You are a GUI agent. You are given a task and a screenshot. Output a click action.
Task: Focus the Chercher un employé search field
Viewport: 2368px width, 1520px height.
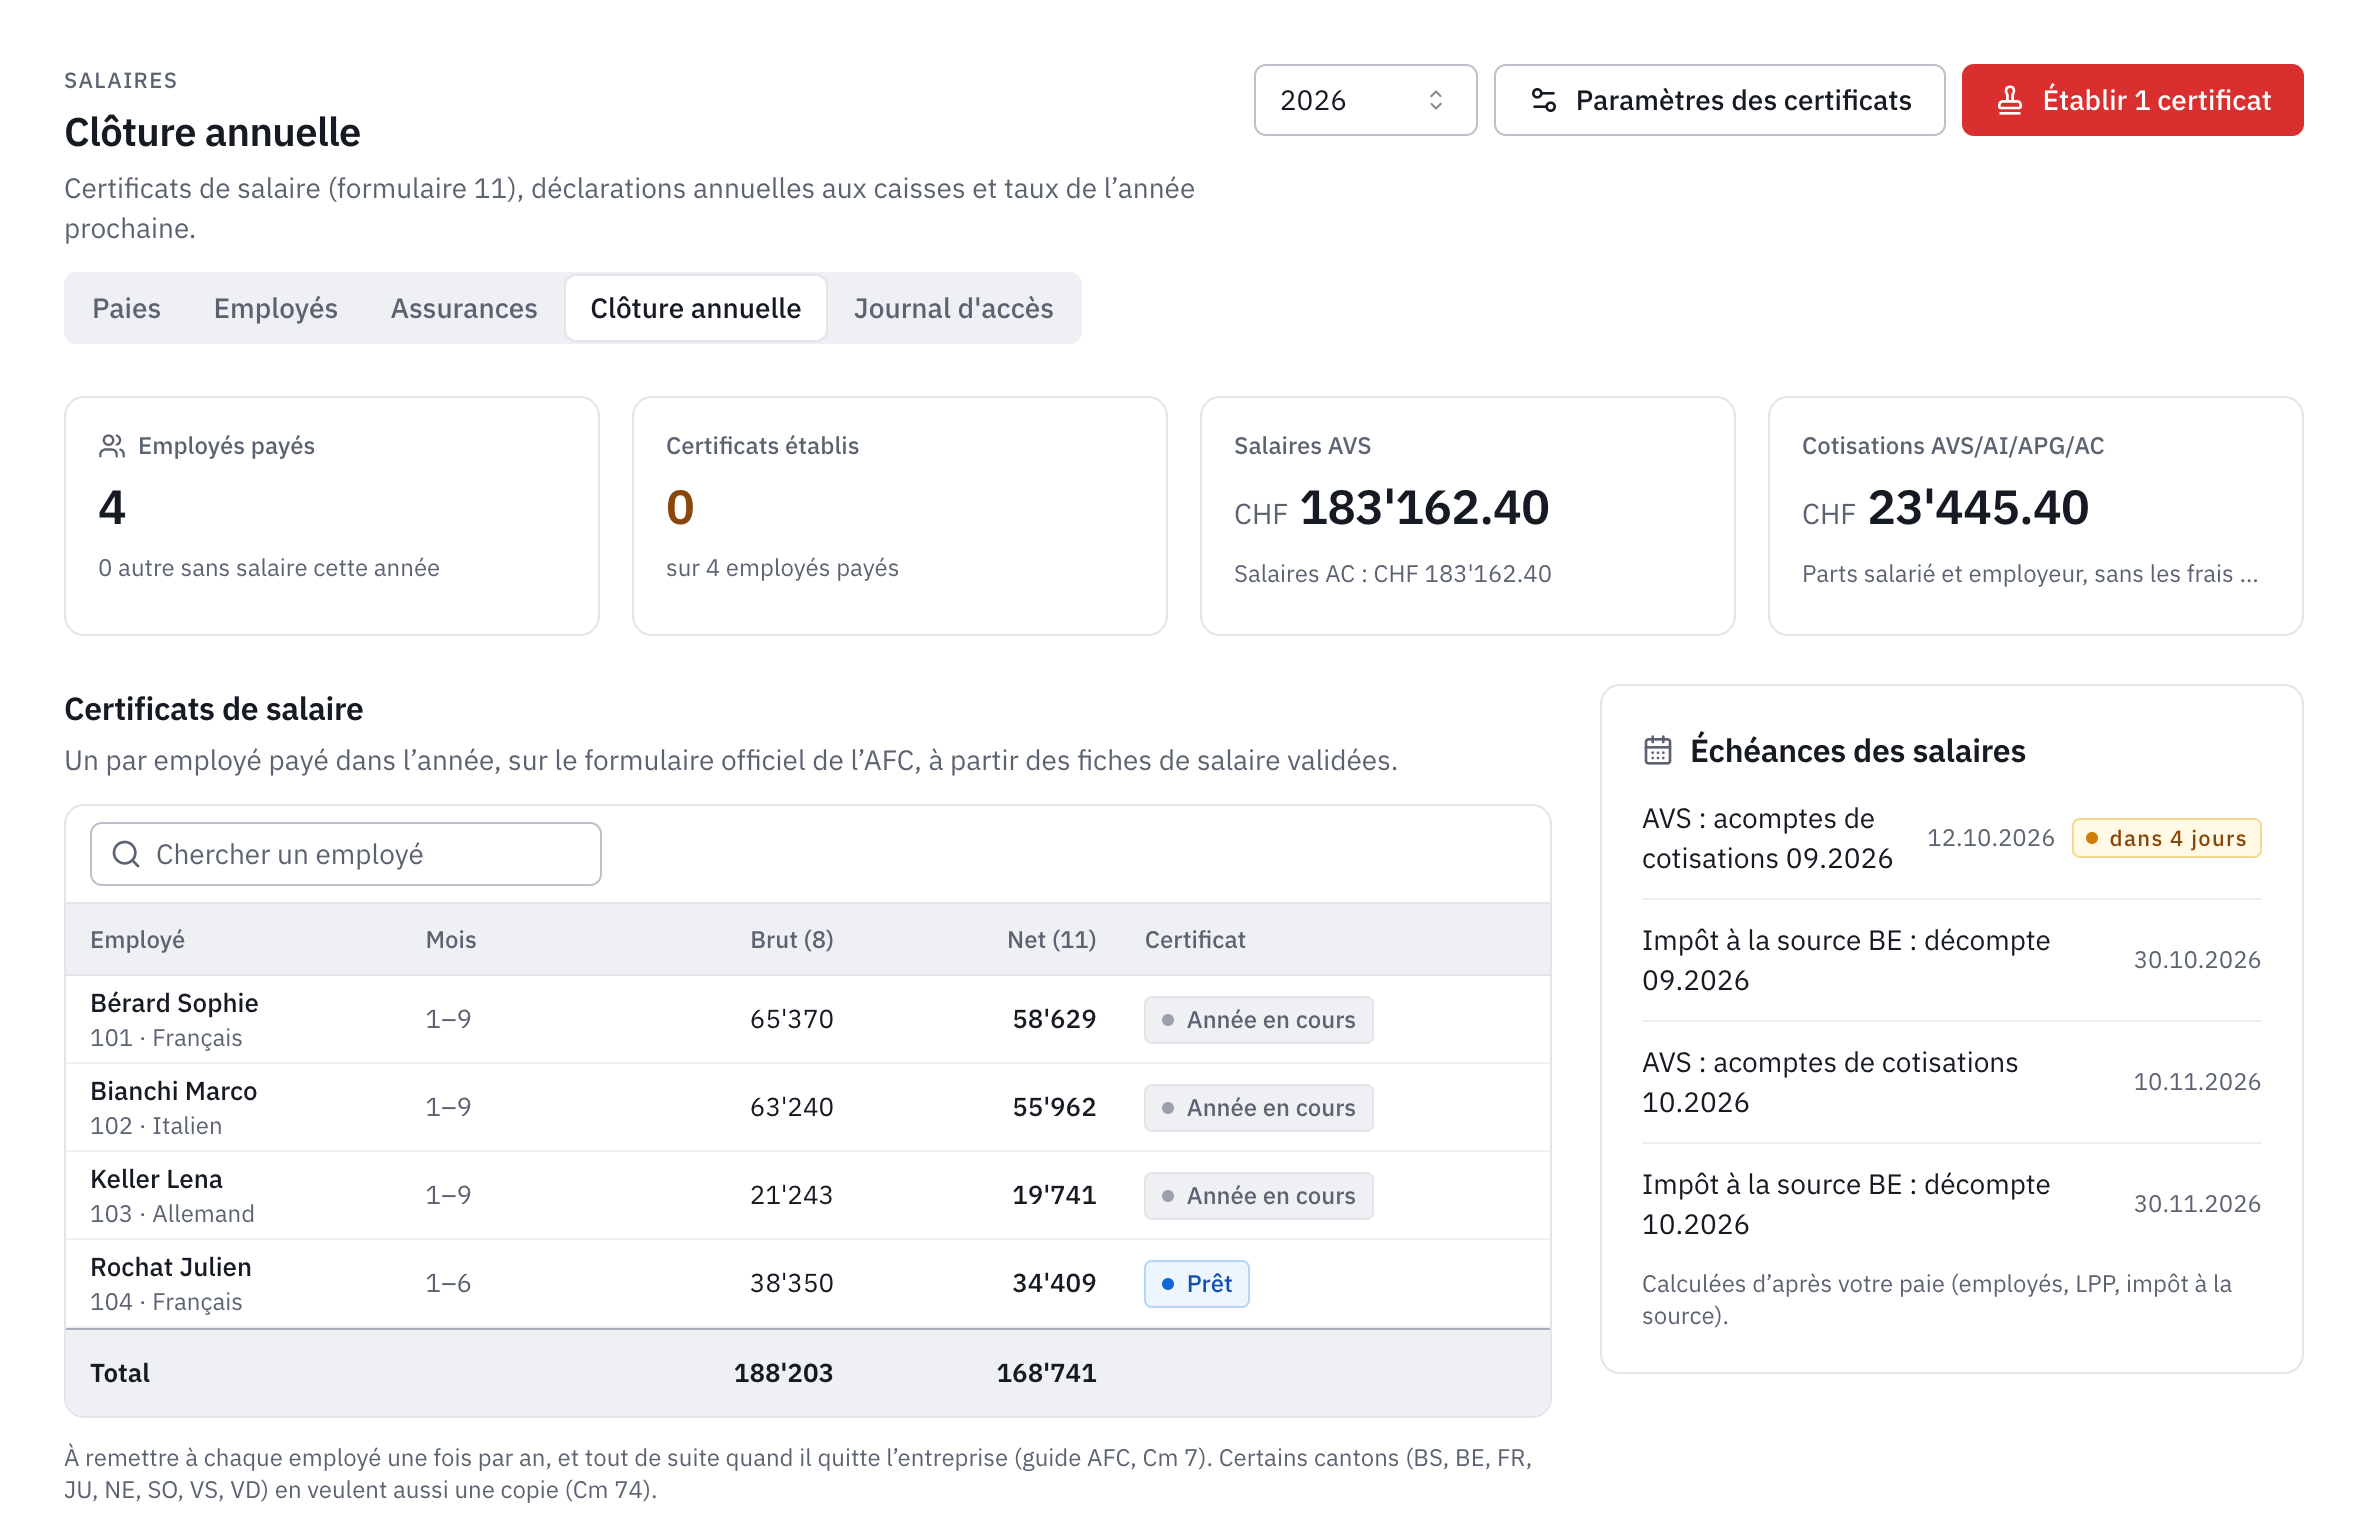click(346, 854)
